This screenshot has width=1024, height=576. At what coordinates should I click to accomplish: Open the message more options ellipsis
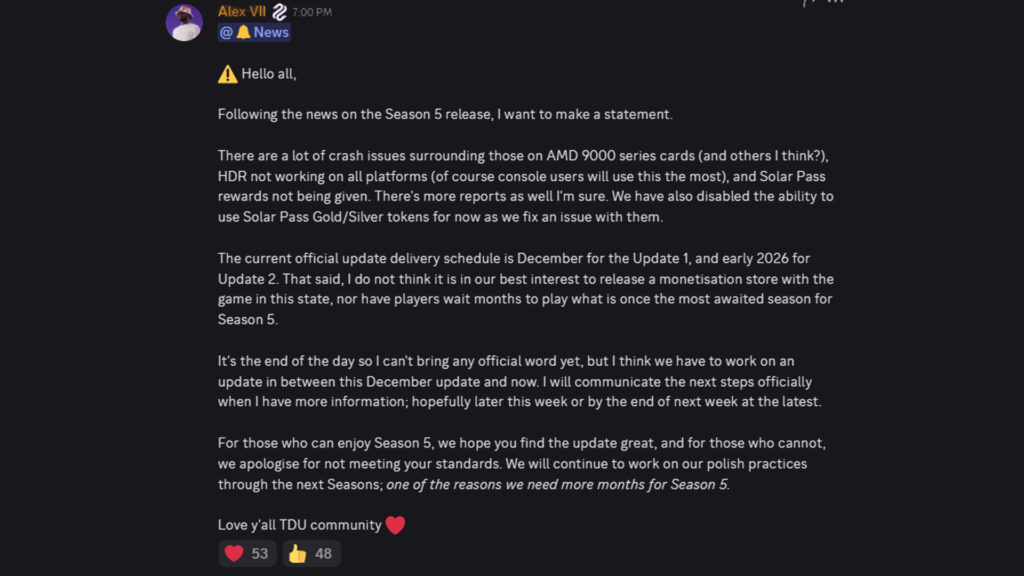pyautogui.click(x=836, y=3)
